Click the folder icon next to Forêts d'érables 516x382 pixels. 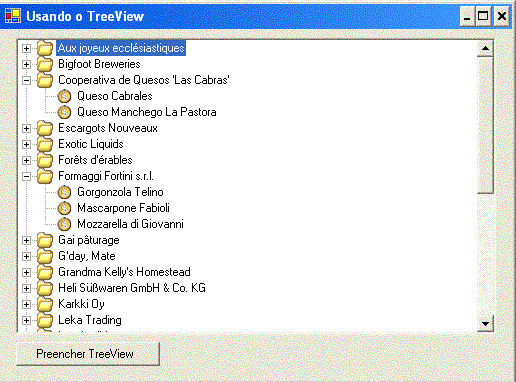coord(45,160)
